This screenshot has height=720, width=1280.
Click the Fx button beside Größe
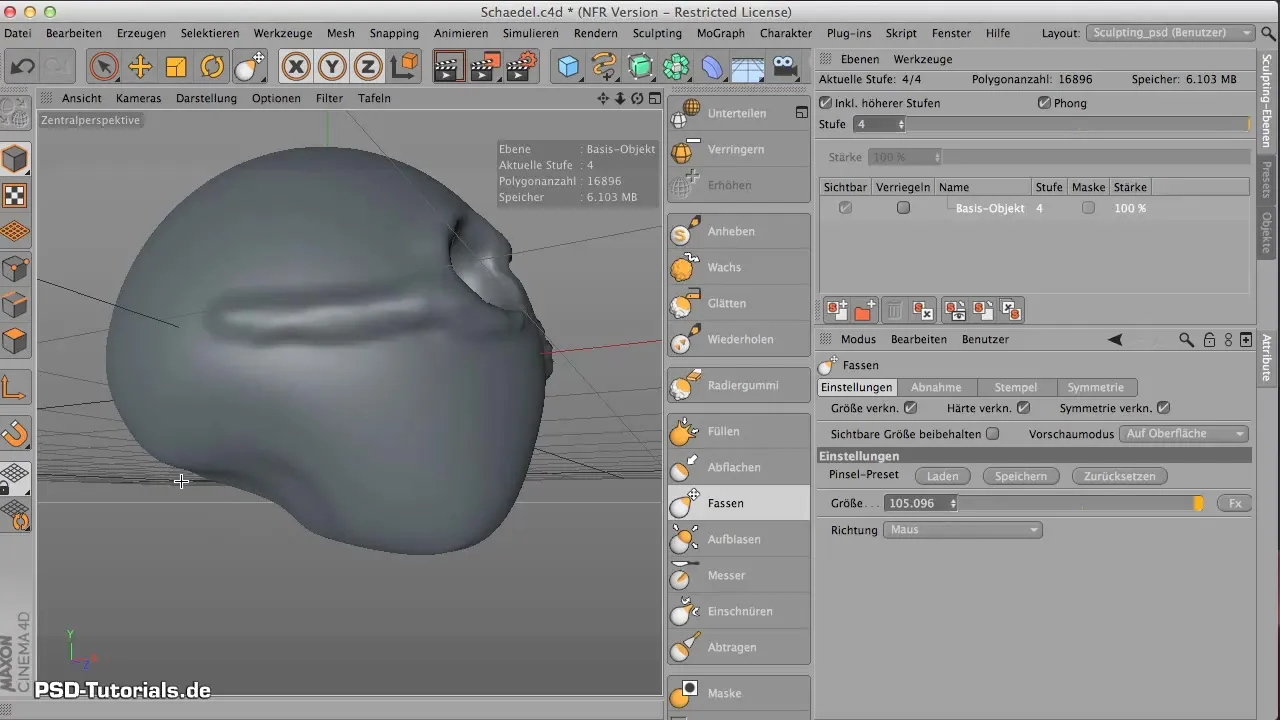1235,504
